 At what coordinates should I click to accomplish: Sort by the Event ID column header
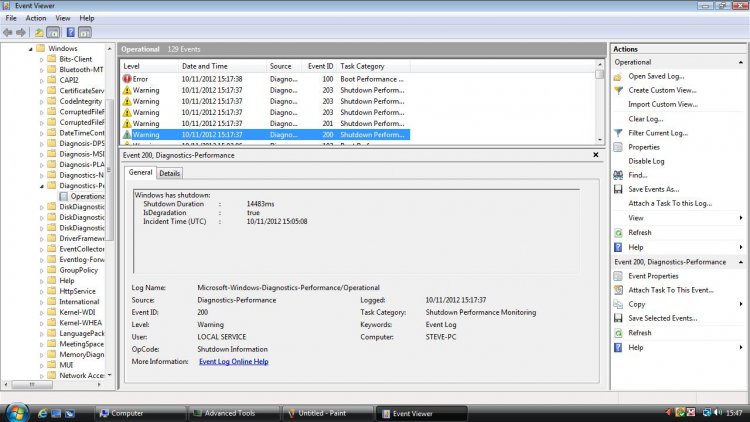tap(320, 66)
